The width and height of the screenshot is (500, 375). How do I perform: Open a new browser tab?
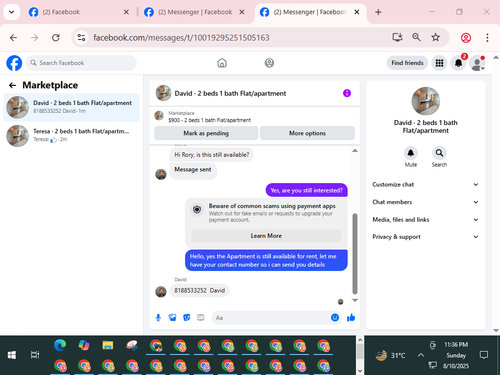point(378,12)
